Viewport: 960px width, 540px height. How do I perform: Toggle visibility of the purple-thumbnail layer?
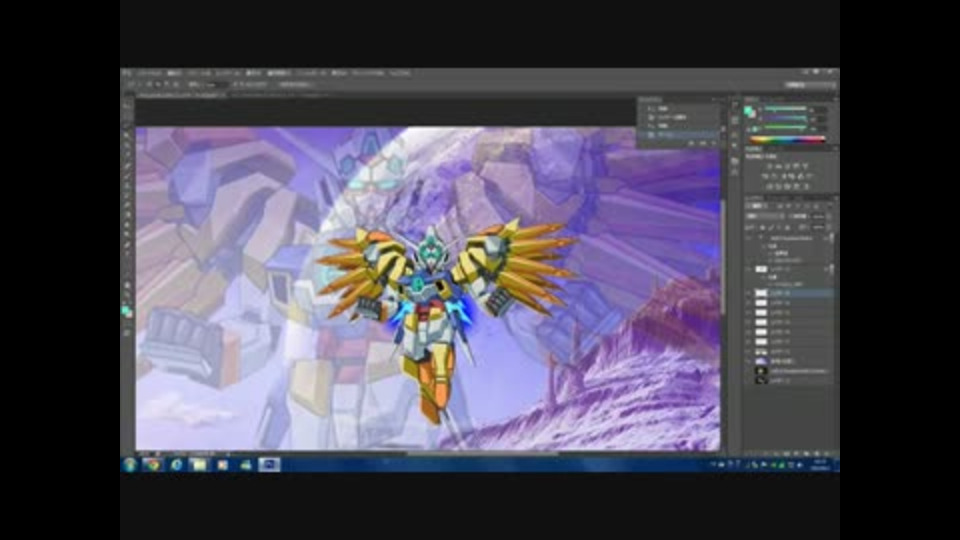748,361
